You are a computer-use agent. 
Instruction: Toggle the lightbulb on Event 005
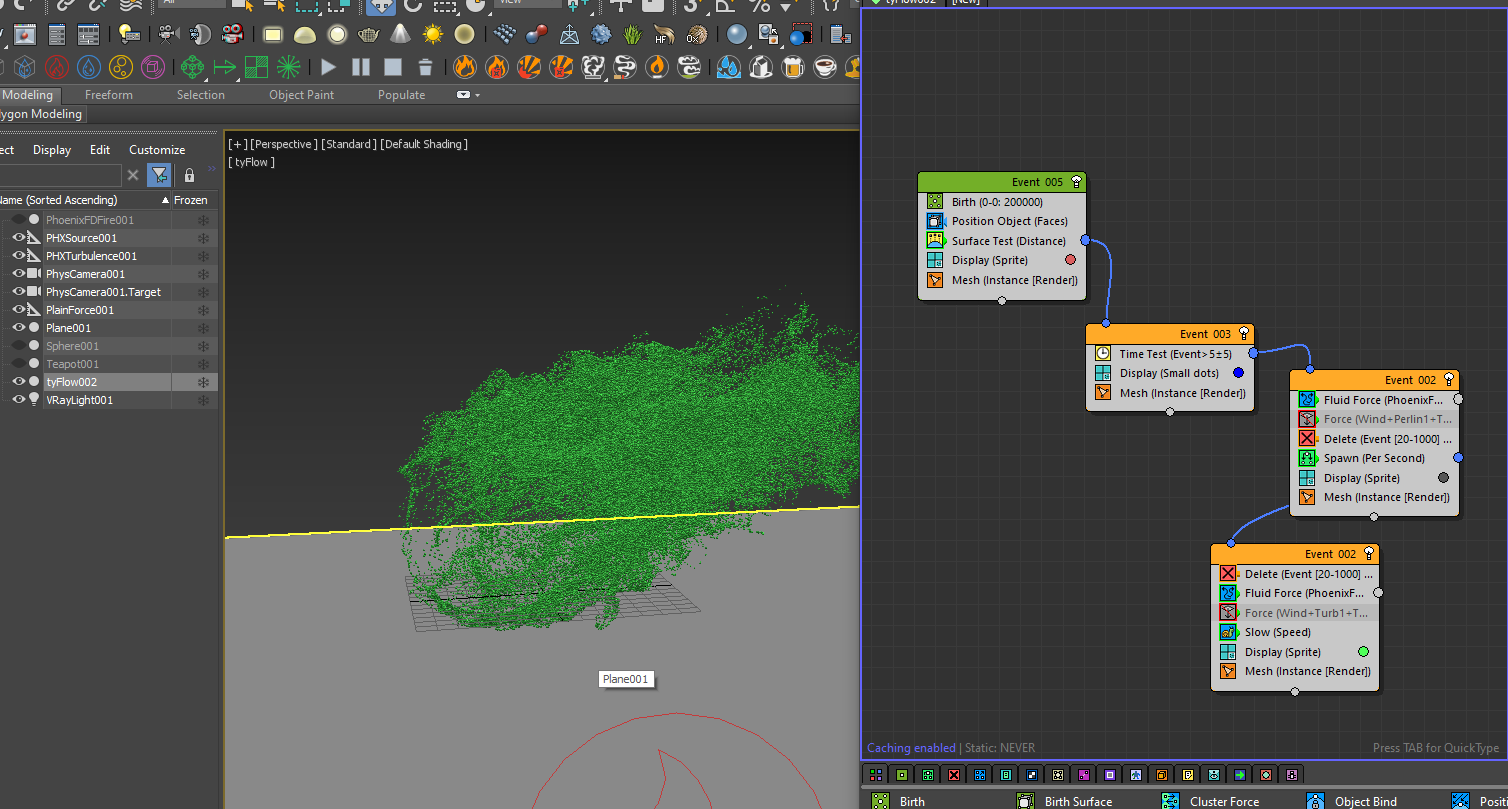click(1076, 182)
